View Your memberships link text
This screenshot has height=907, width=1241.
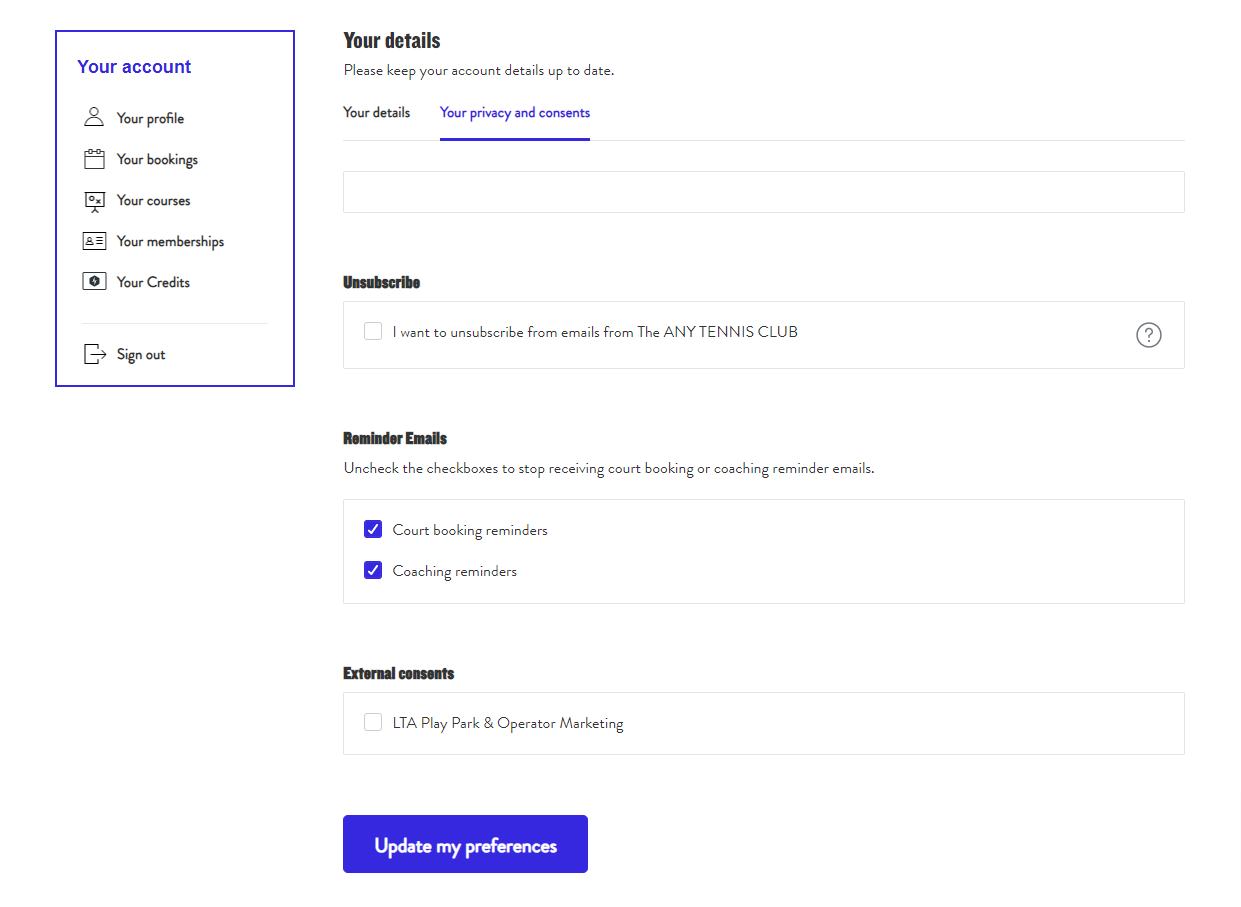click(170, 241)
